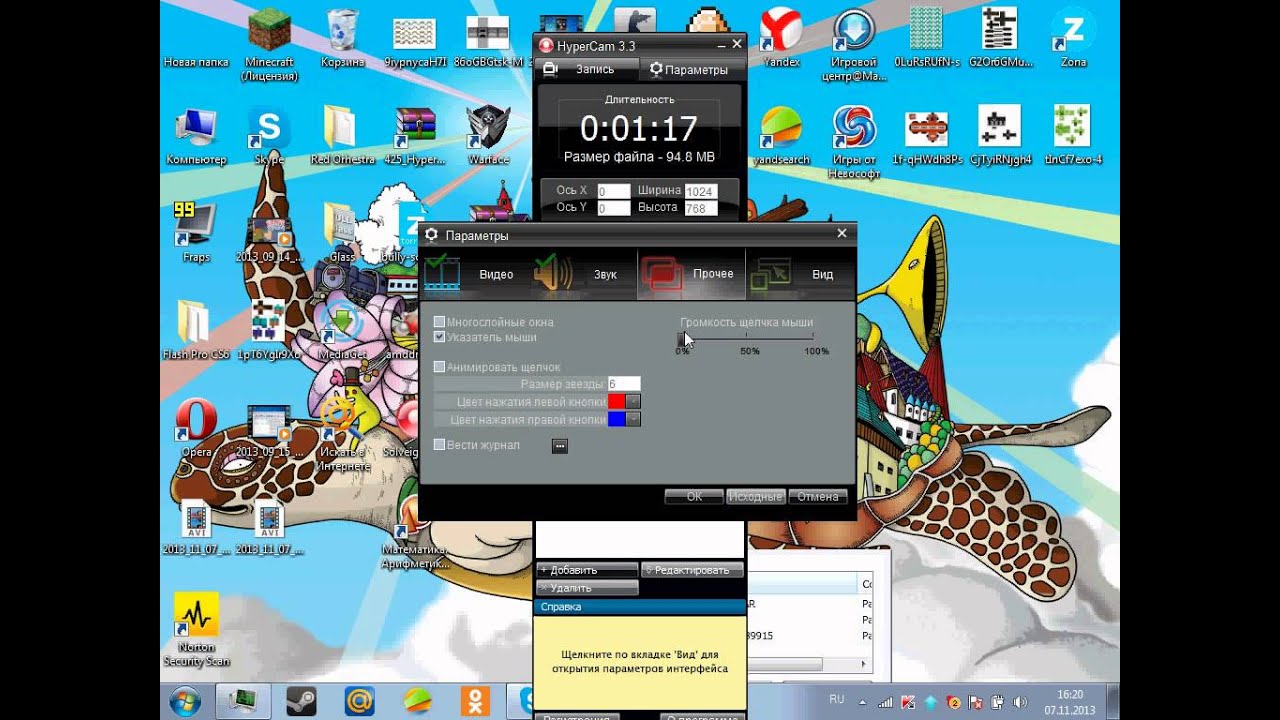Open Odnoklassniki taskbar icon
The height and width of the screenshot is (720, 1280).
[475, 701]
